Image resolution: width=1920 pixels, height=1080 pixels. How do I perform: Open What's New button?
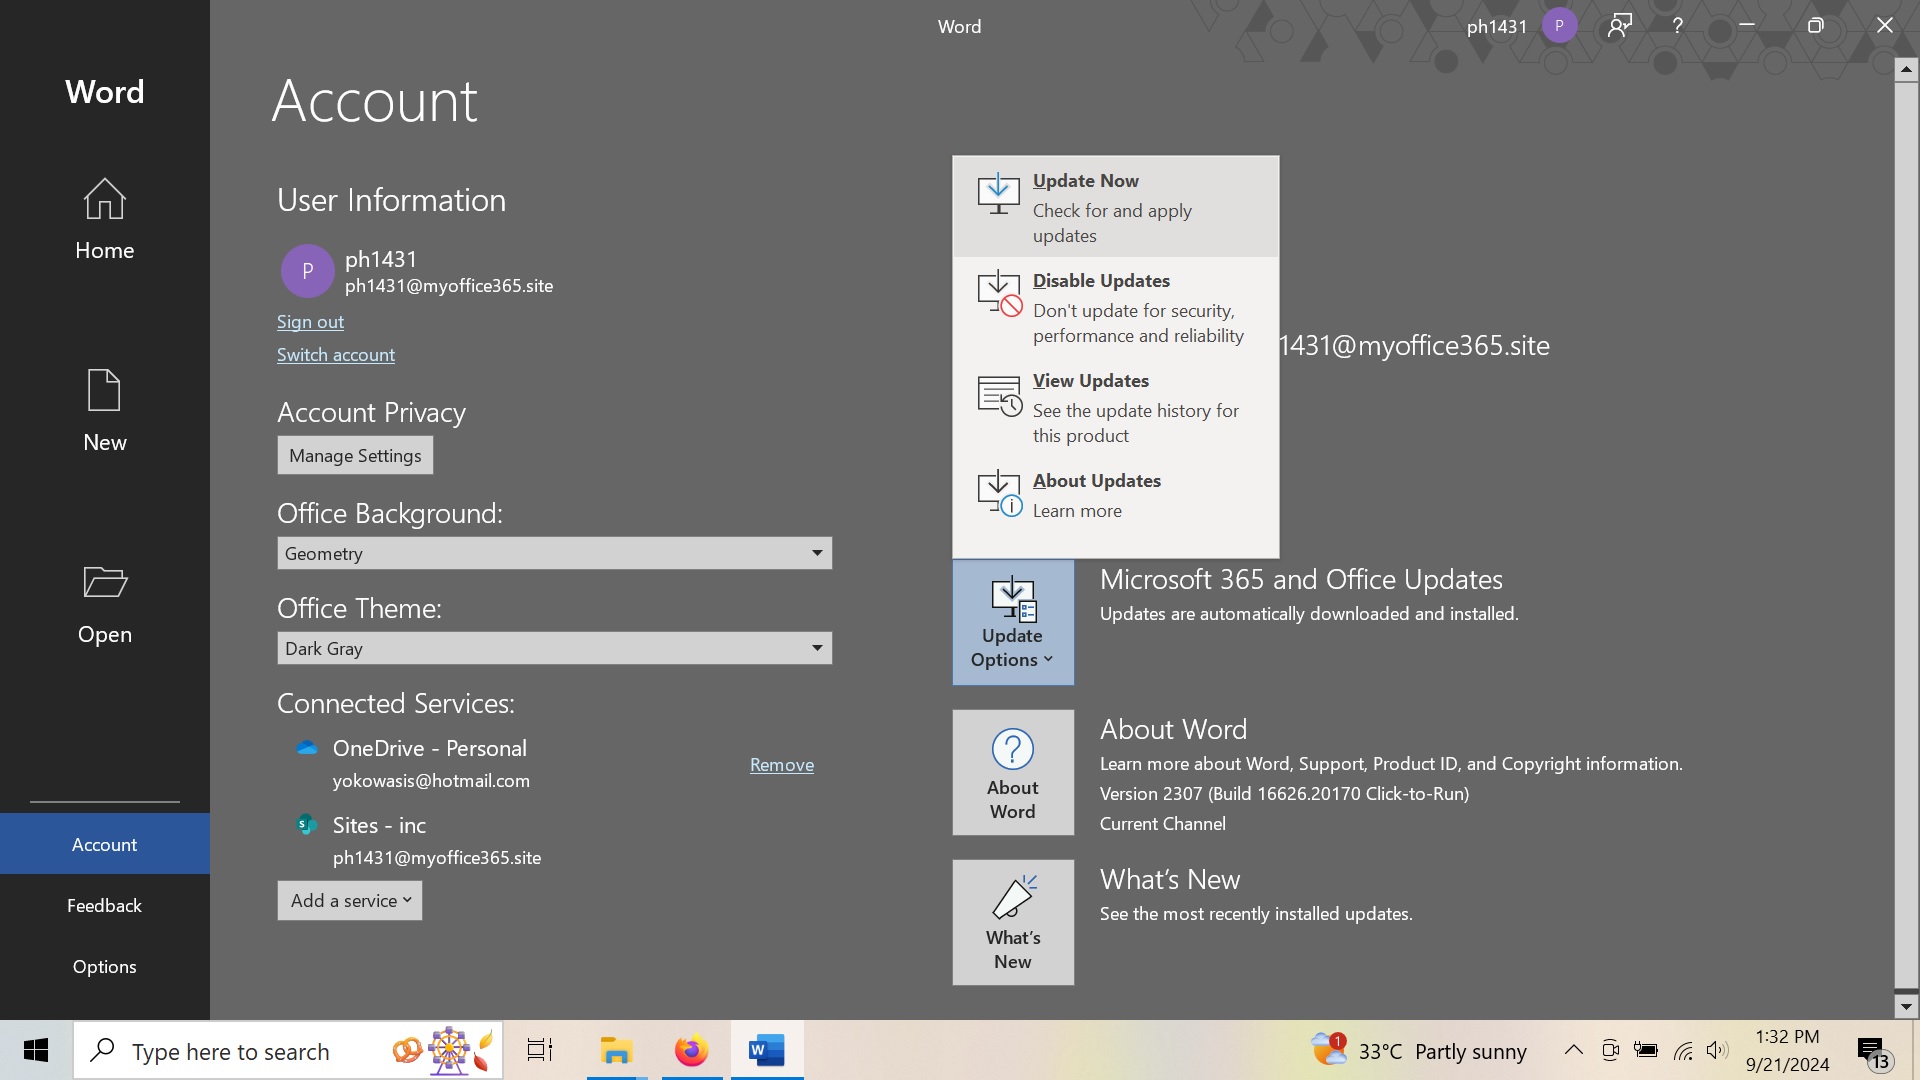[x=1013, y=922]
